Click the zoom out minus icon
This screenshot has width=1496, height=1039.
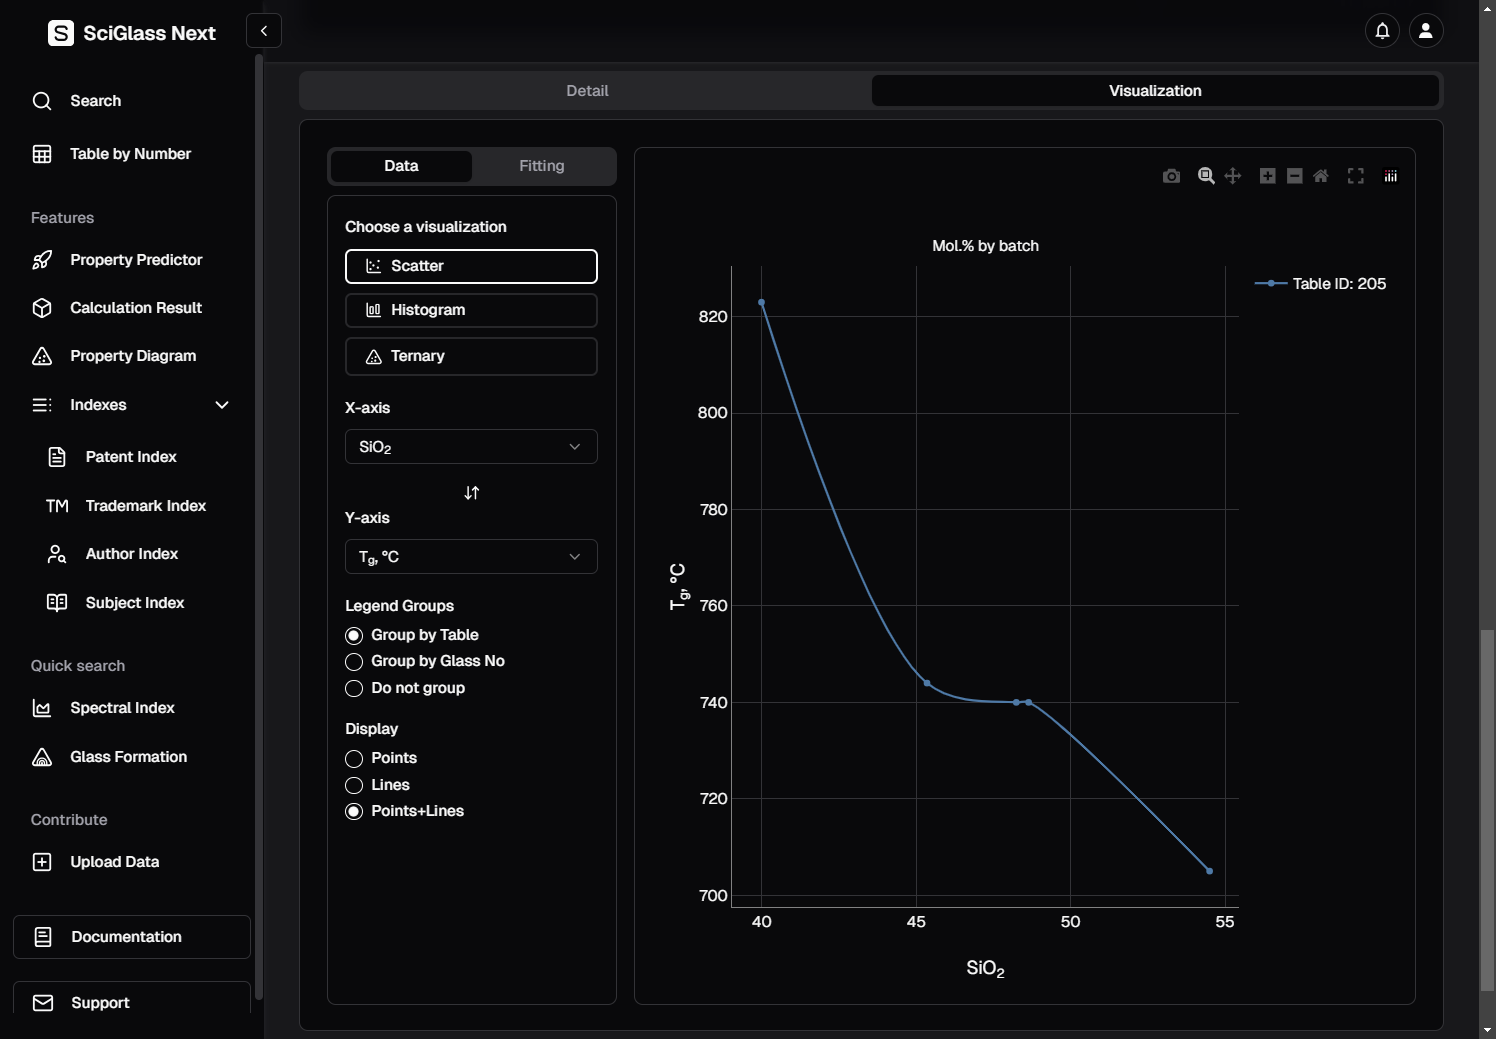[1294, 176]
